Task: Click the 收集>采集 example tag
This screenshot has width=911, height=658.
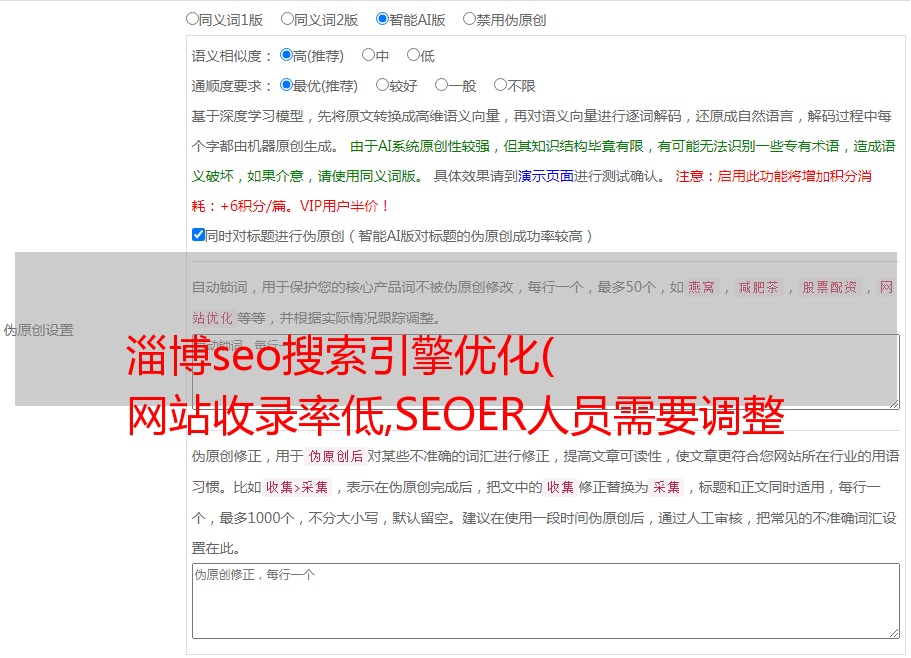Action: click(297, 487)
